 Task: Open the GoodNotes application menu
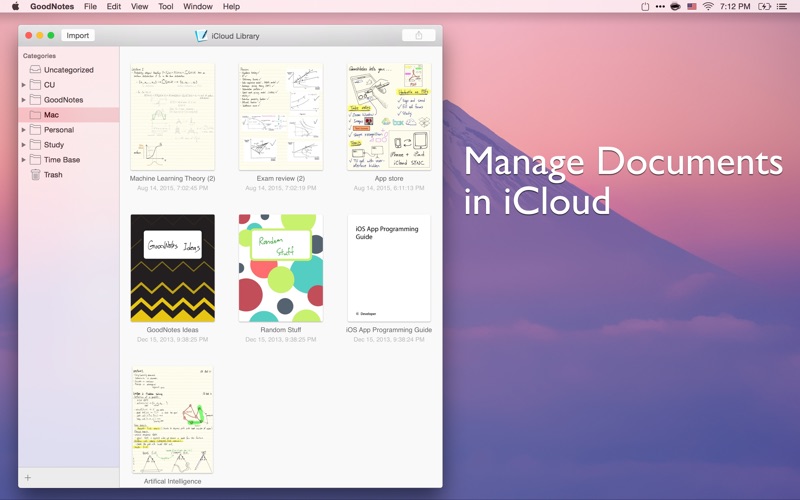coord(52,6)
